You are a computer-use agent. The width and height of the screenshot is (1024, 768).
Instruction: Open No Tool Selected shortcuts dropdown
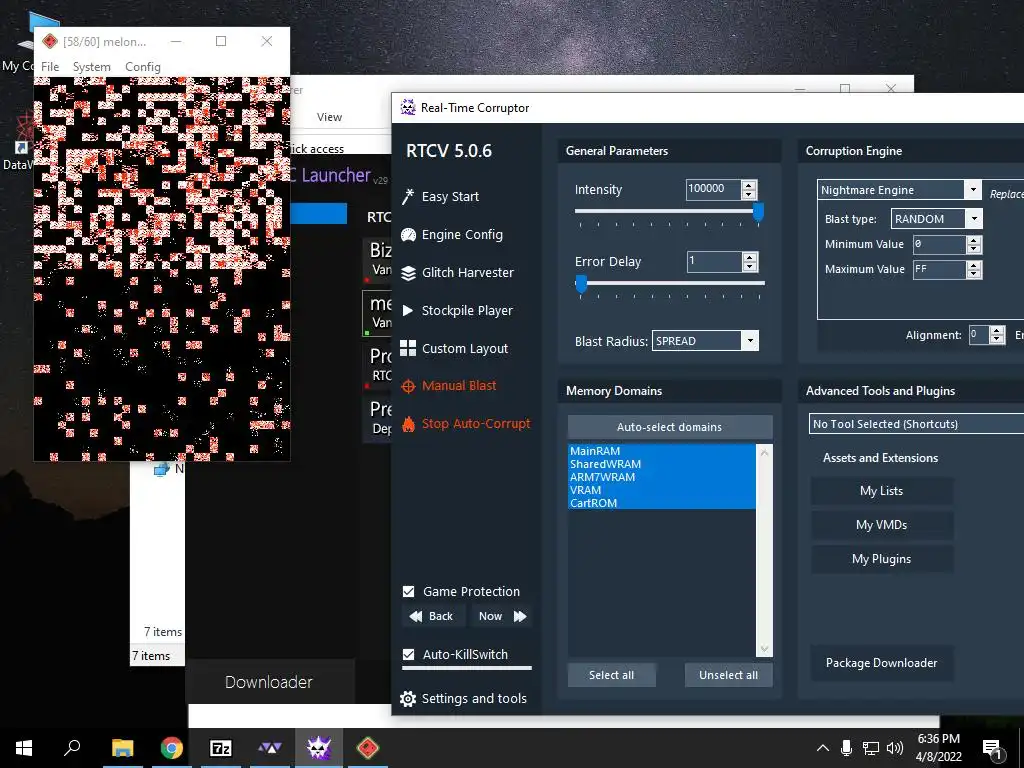coord(917,424)
